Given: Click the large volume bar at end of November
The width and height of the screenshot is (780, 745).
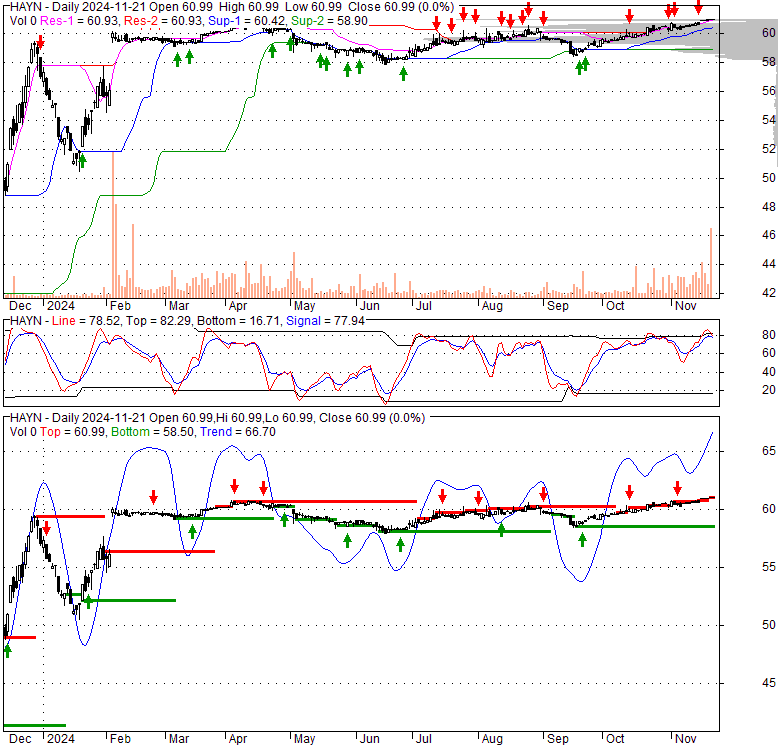Looking at the screenshot, I should click(711, 263).
